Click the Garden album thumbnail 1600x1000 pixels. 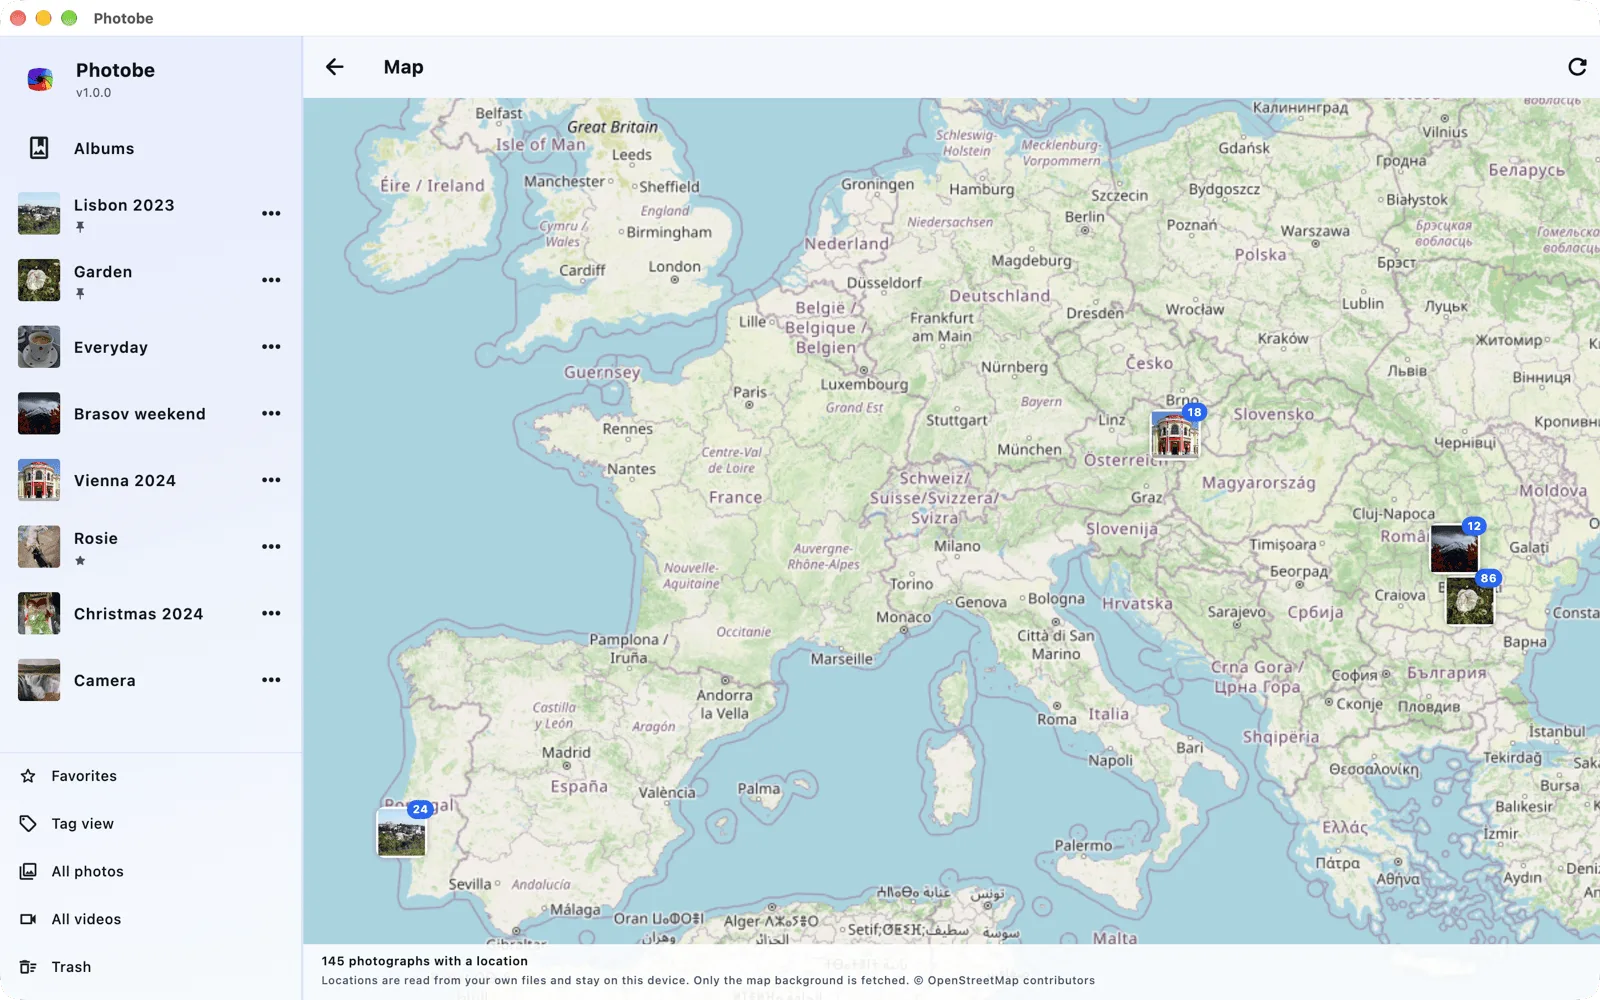[39, 280]
